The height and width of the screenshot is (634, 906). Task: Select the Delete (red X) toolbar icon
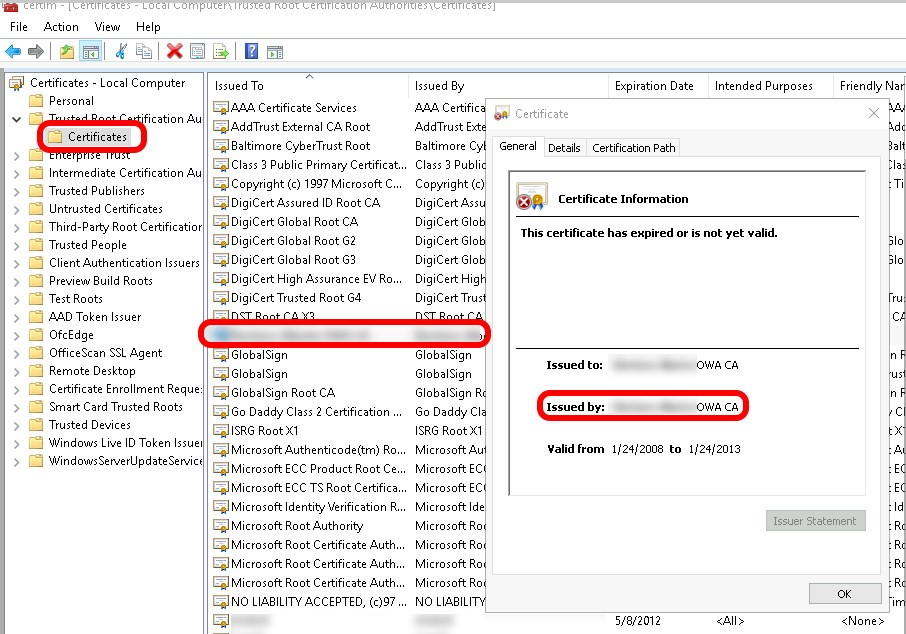tap(174, 50)
